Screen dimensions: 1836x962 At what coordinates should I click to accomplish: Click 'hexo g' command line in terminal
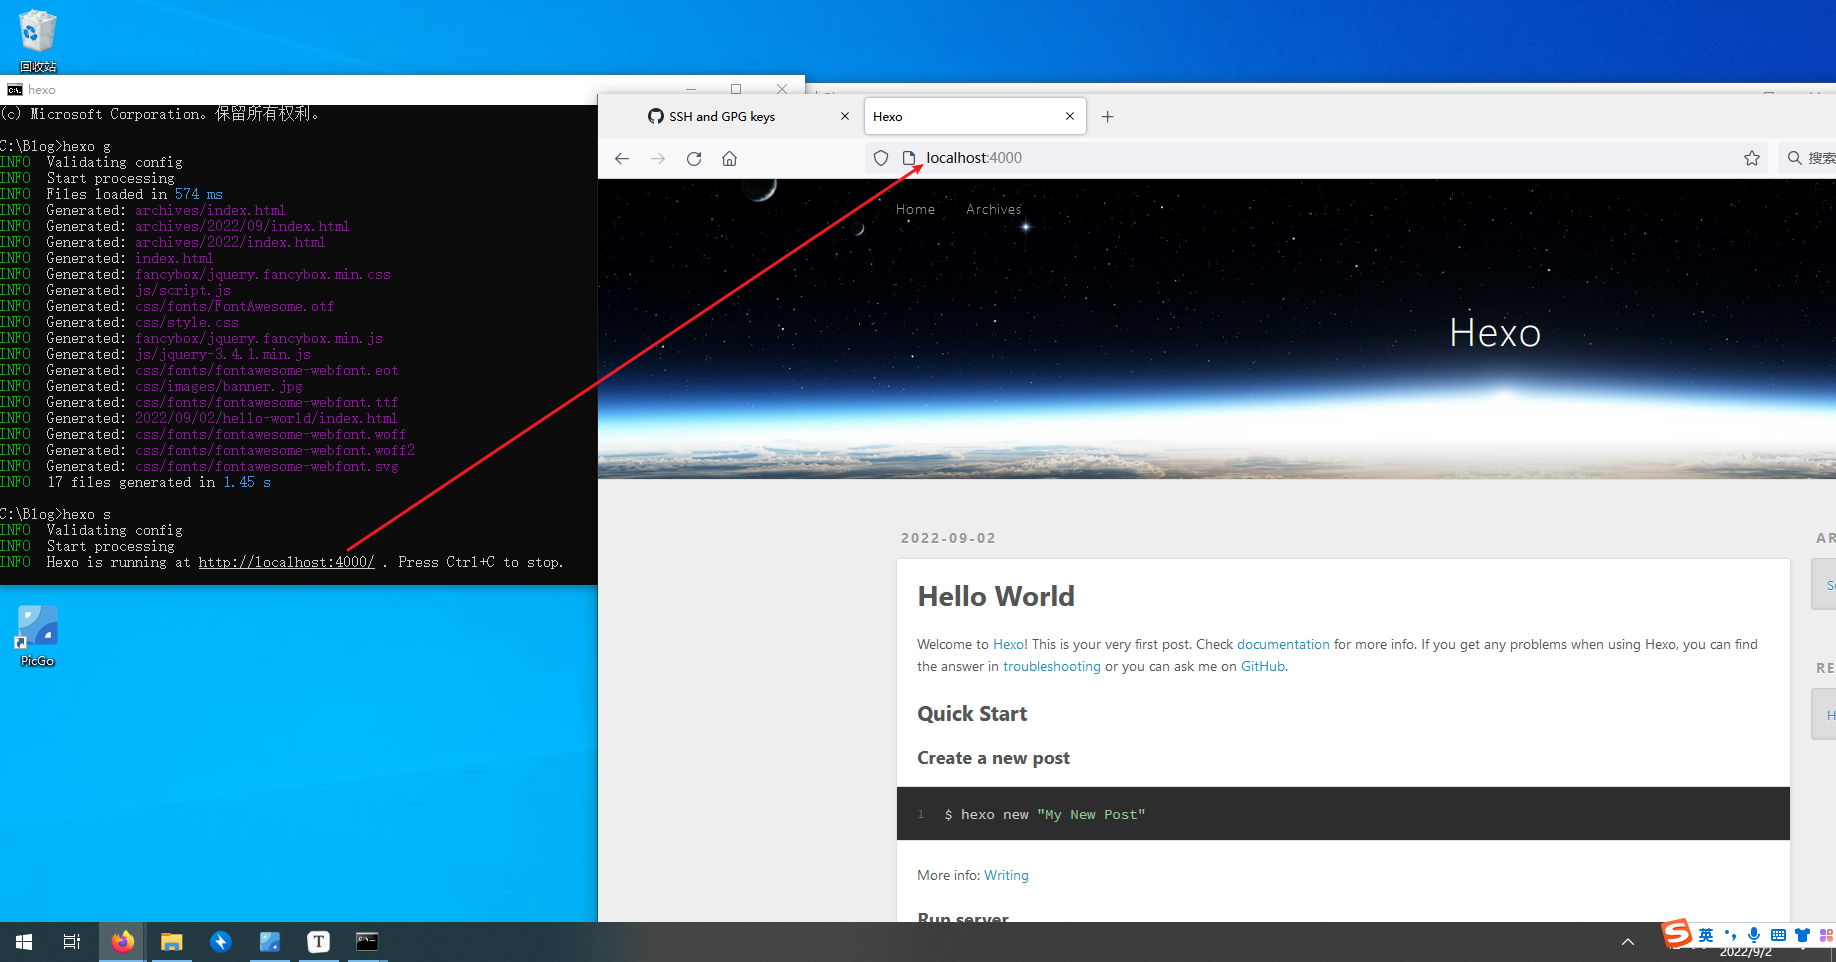click(55, 146)
